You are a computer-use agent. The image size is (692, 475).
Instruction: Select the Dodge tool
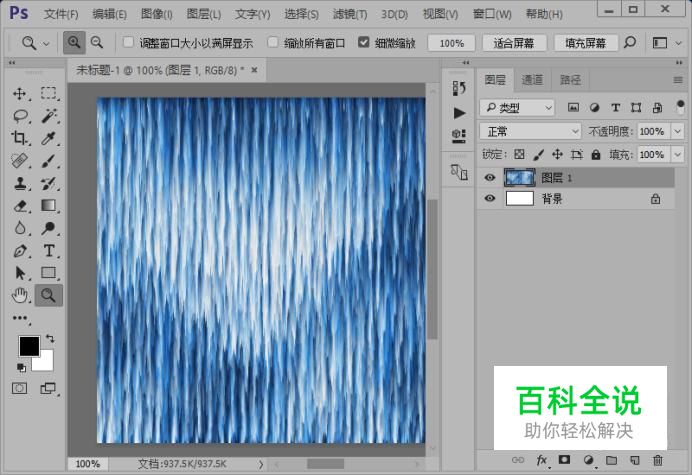pos(49,228)
